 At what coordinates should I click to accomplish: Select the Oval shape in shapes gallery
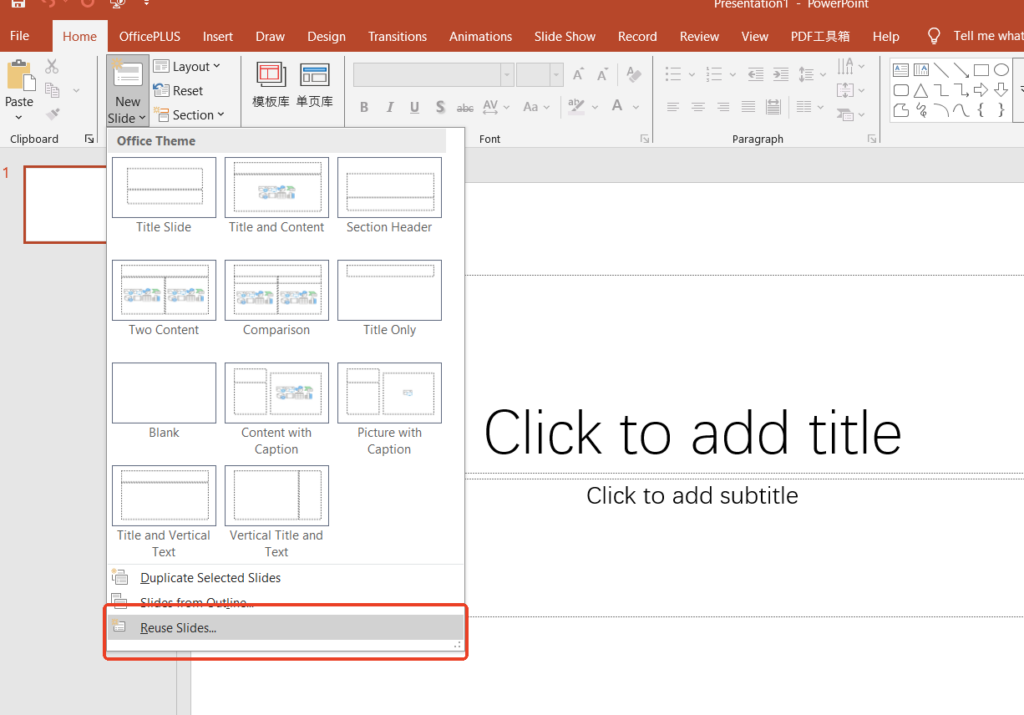(x=1001, y=70)
